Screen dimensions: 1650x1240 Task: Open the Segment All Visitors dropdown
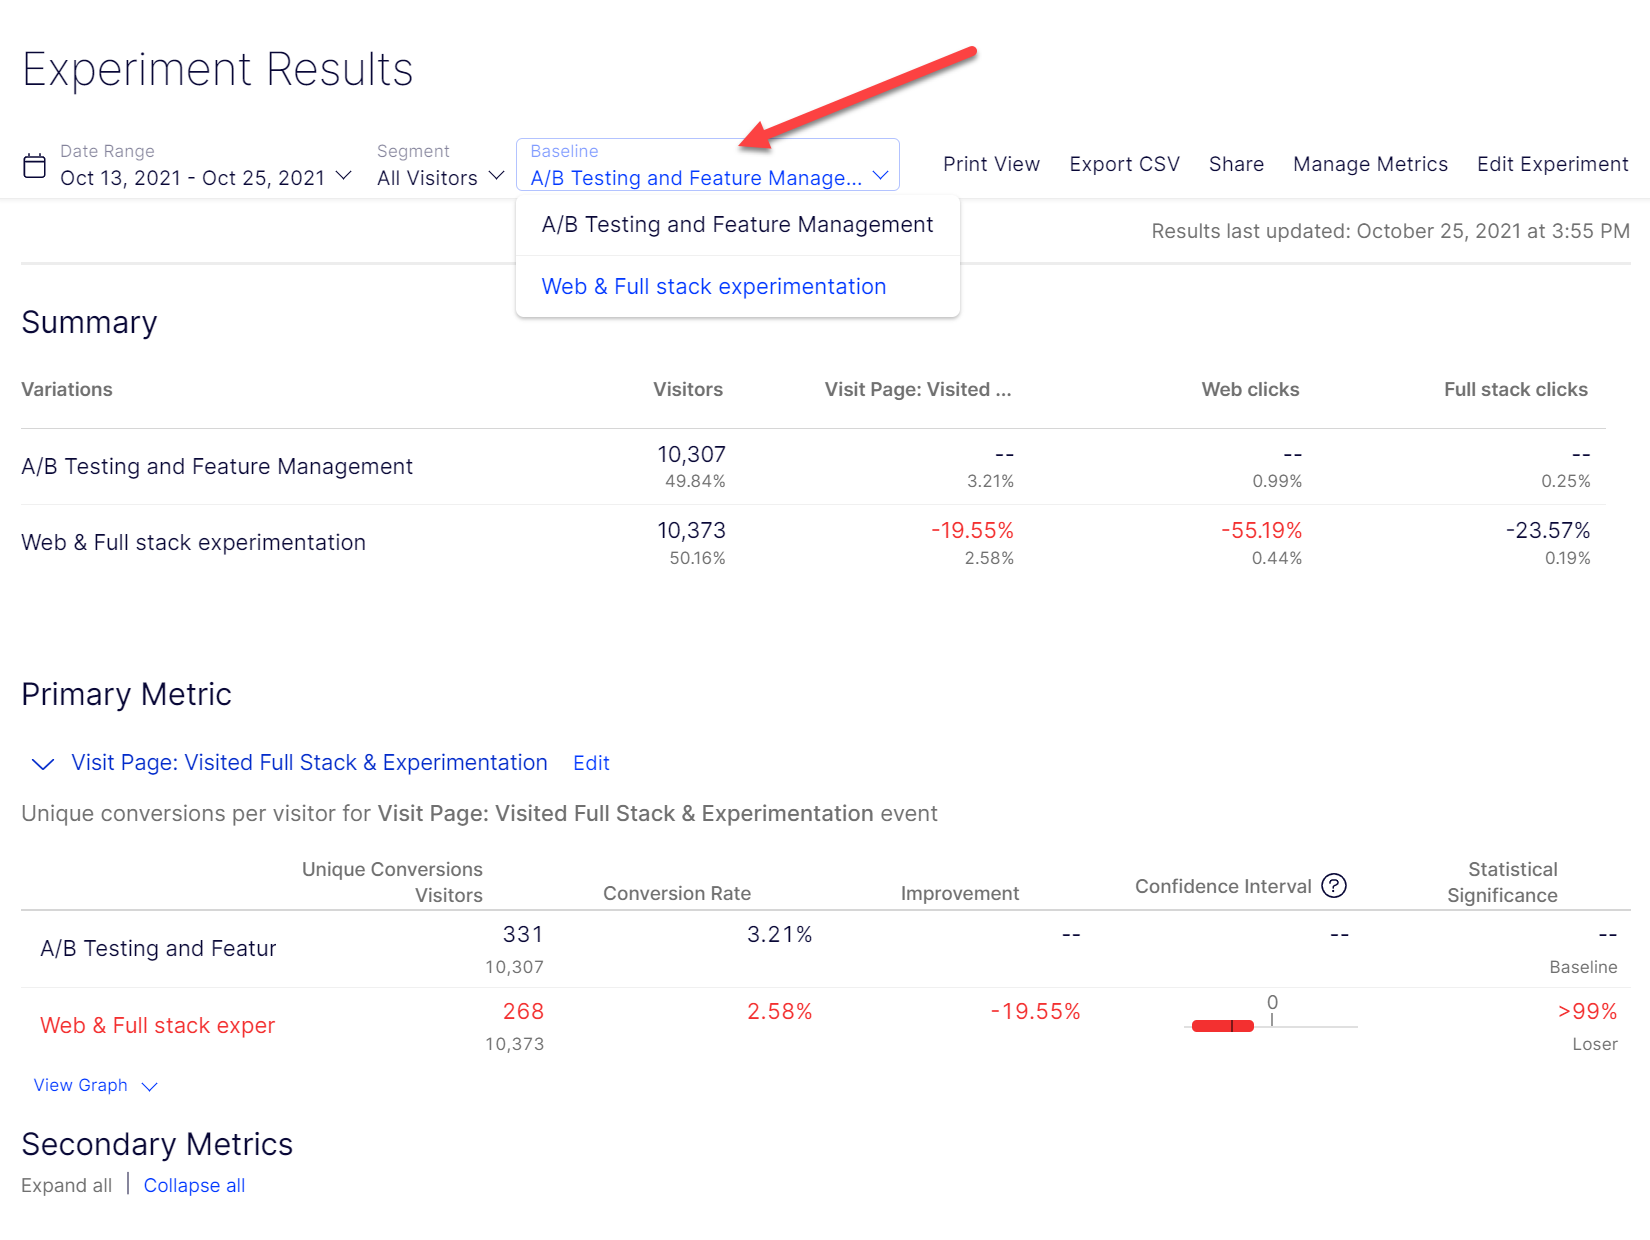pos(440,177)
